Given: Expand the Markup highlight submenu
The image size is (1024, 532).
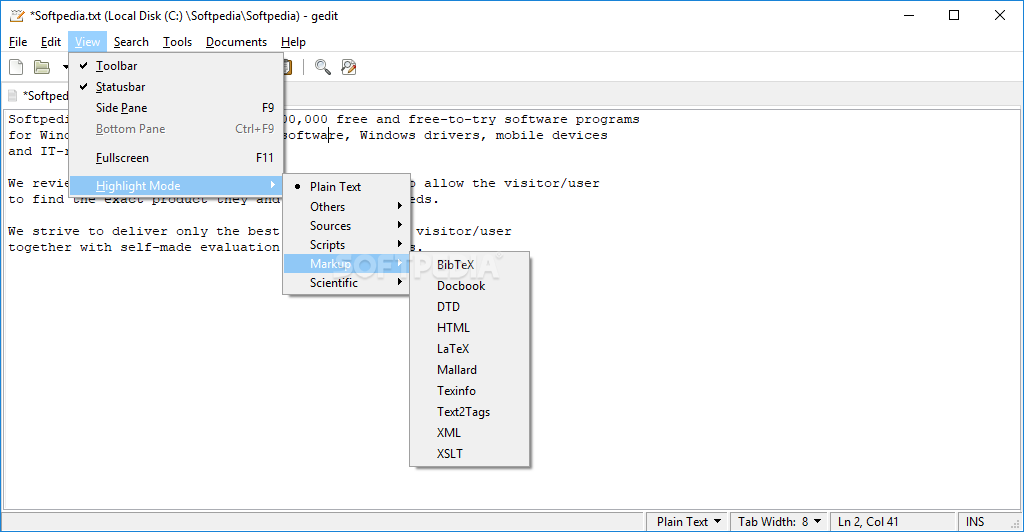Looking at the screenshot, I should coord(346,264).
